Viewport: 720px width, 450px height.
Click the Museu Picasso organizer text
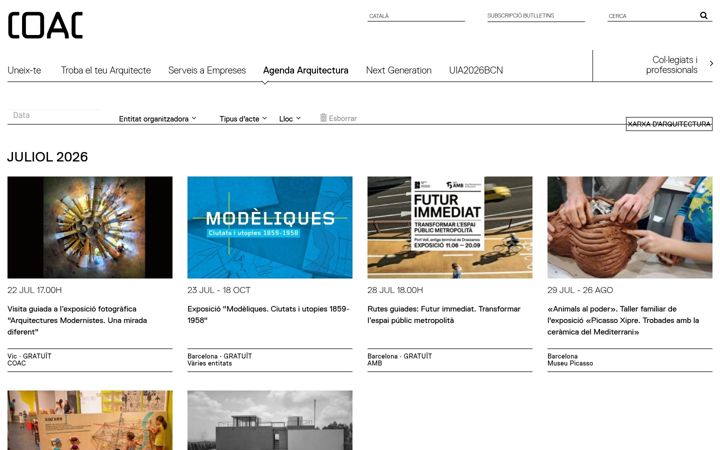[570, 363]
